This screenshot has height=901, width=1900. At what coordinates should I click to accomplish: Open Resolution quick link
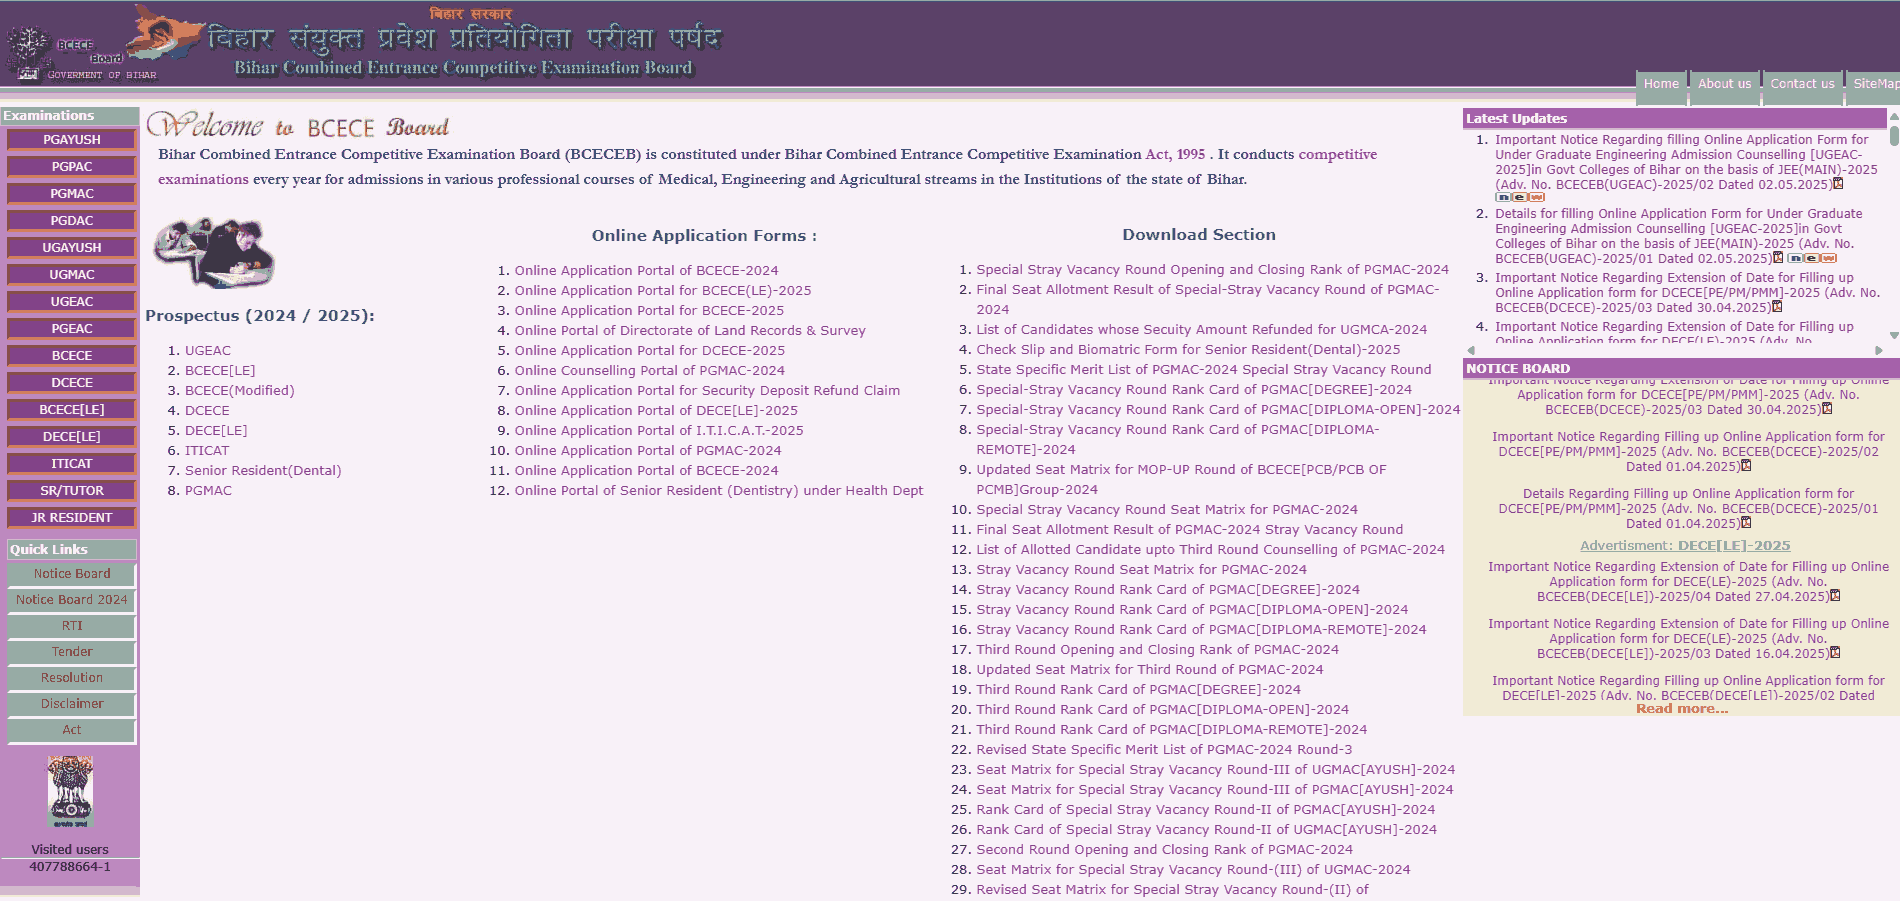71,678
